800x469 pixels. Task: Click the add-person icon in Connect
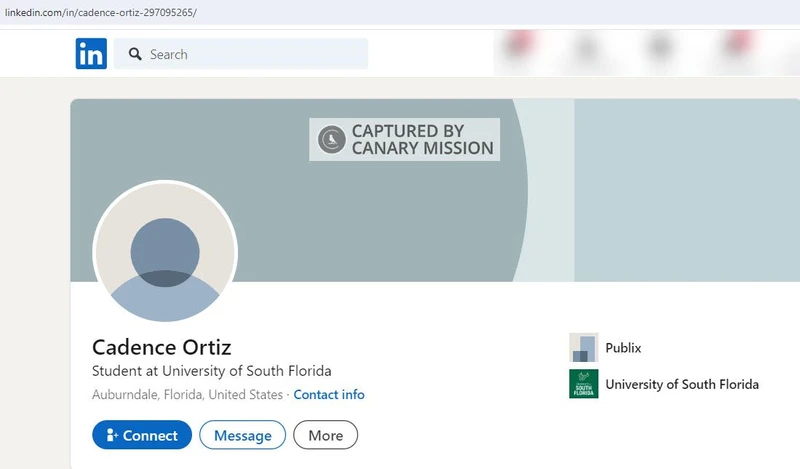pyautogui.click(x=112, y=435)
